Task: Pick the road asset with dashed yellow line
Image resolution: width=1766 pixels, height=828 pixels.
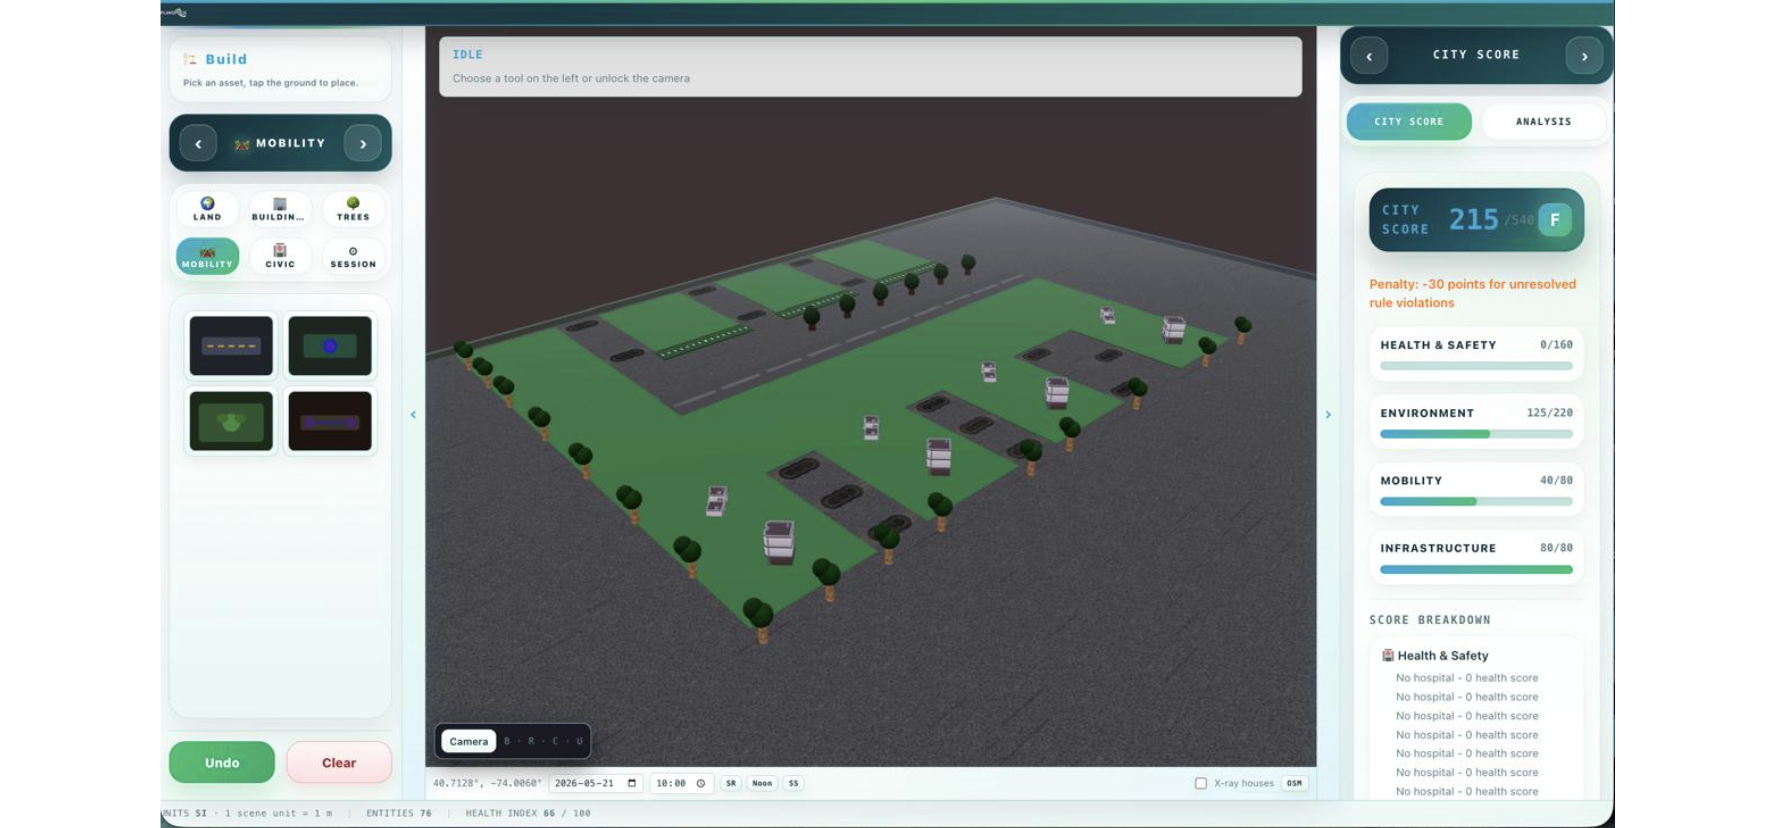Action: [x=231, y=346]
